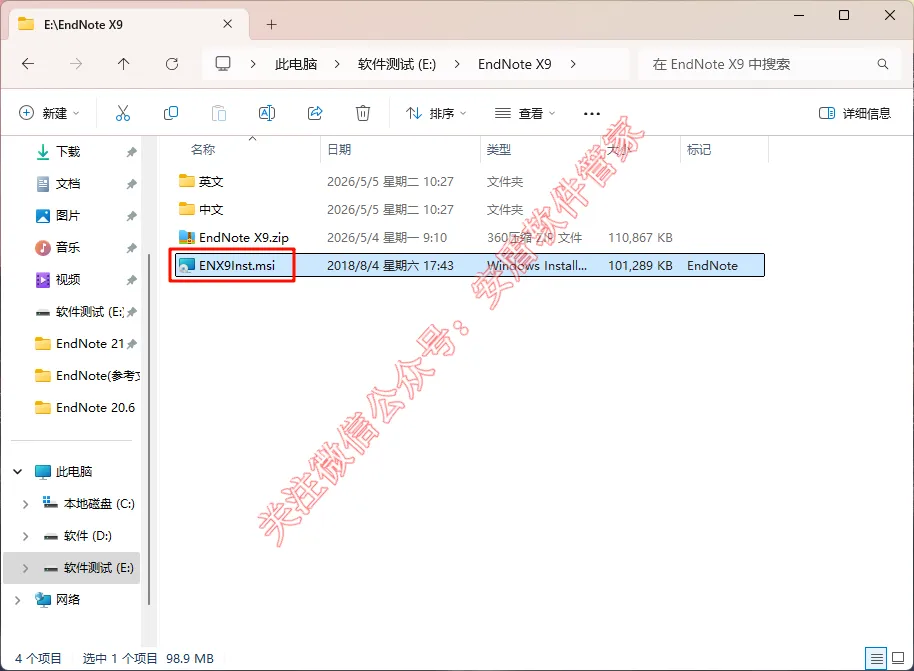Image resolution: width=914 pixels, height=671 pixels.
Task: Expand the 网络 tree node
Action: tap(17, 600)
